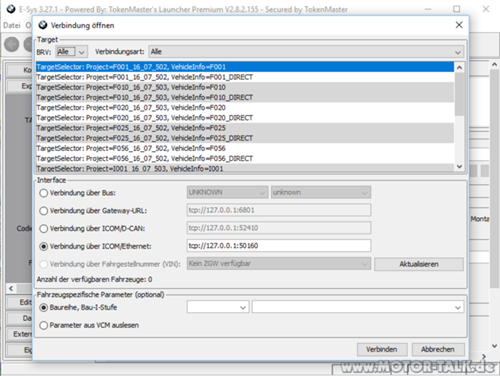Select Verbindung über Gateway-URL option

[44, 211]
